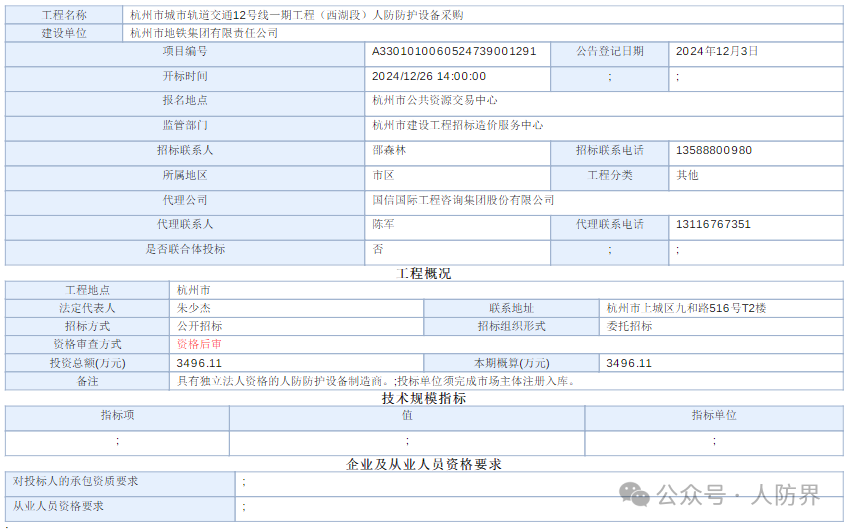Image resolution: width=848 pixels, height=529 pixels.
Task: Select bidding method 公开招标
Action: pyautogui.click(x=200, y=327)
